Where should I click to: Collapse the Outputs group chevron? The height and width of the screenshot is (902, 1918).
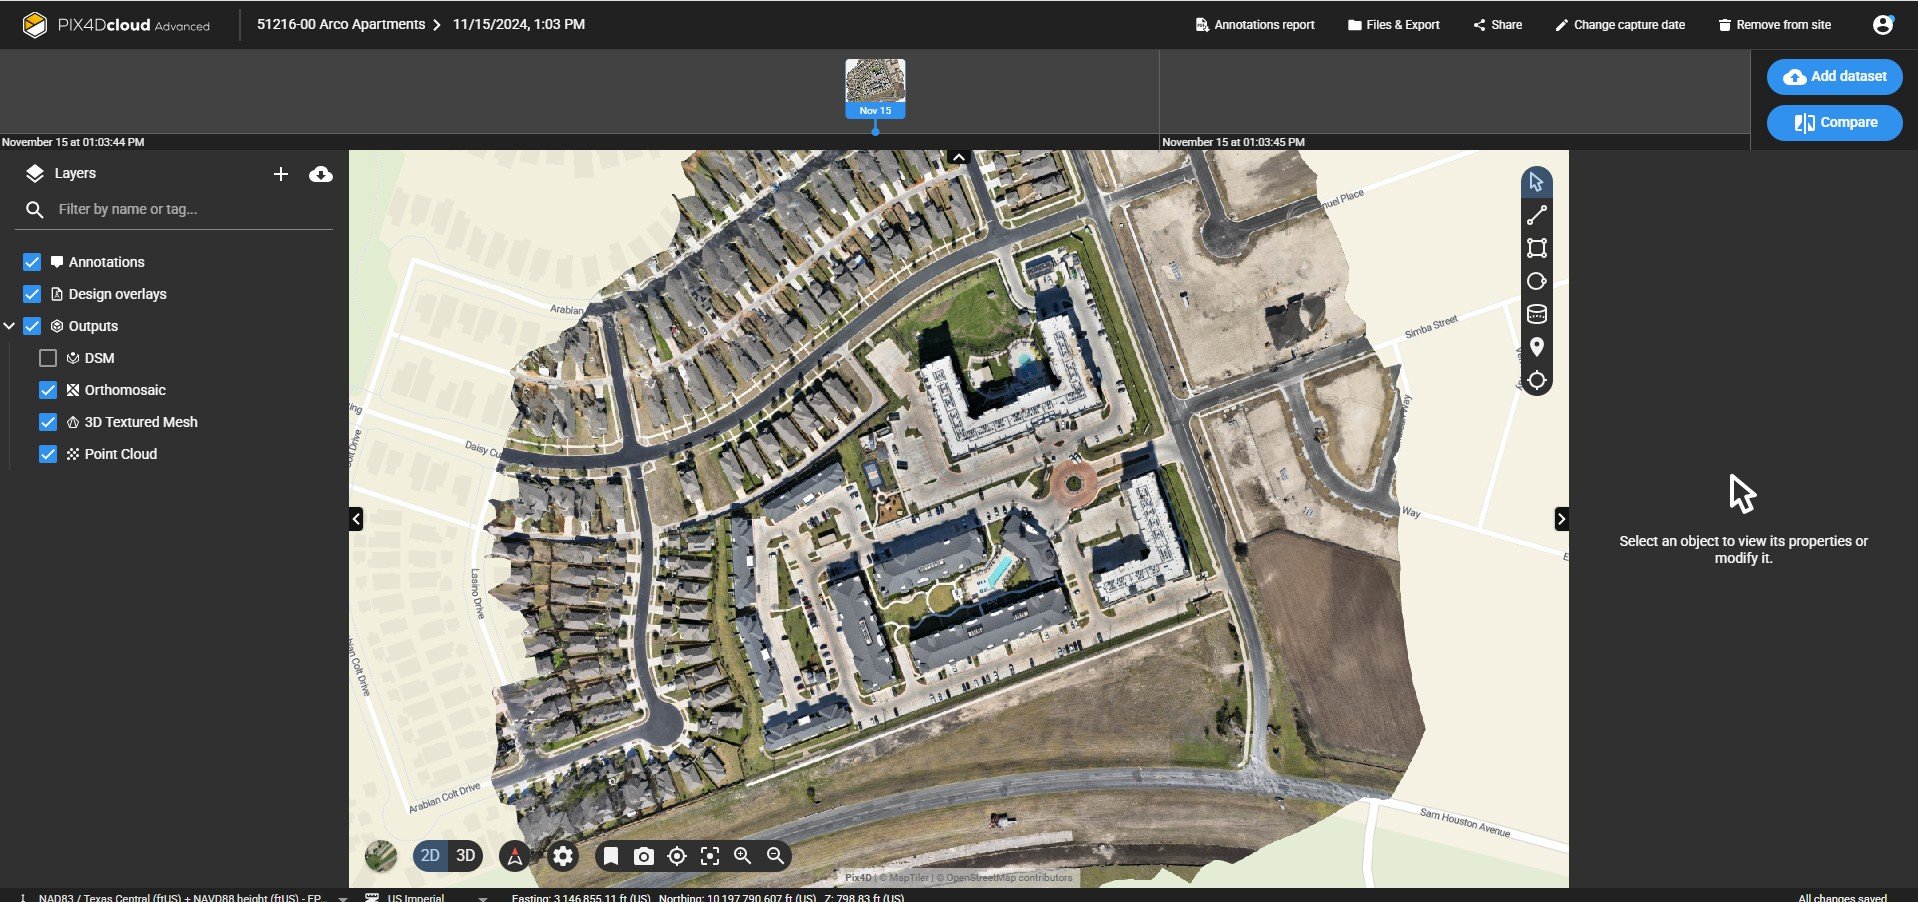tap(9, 326)
